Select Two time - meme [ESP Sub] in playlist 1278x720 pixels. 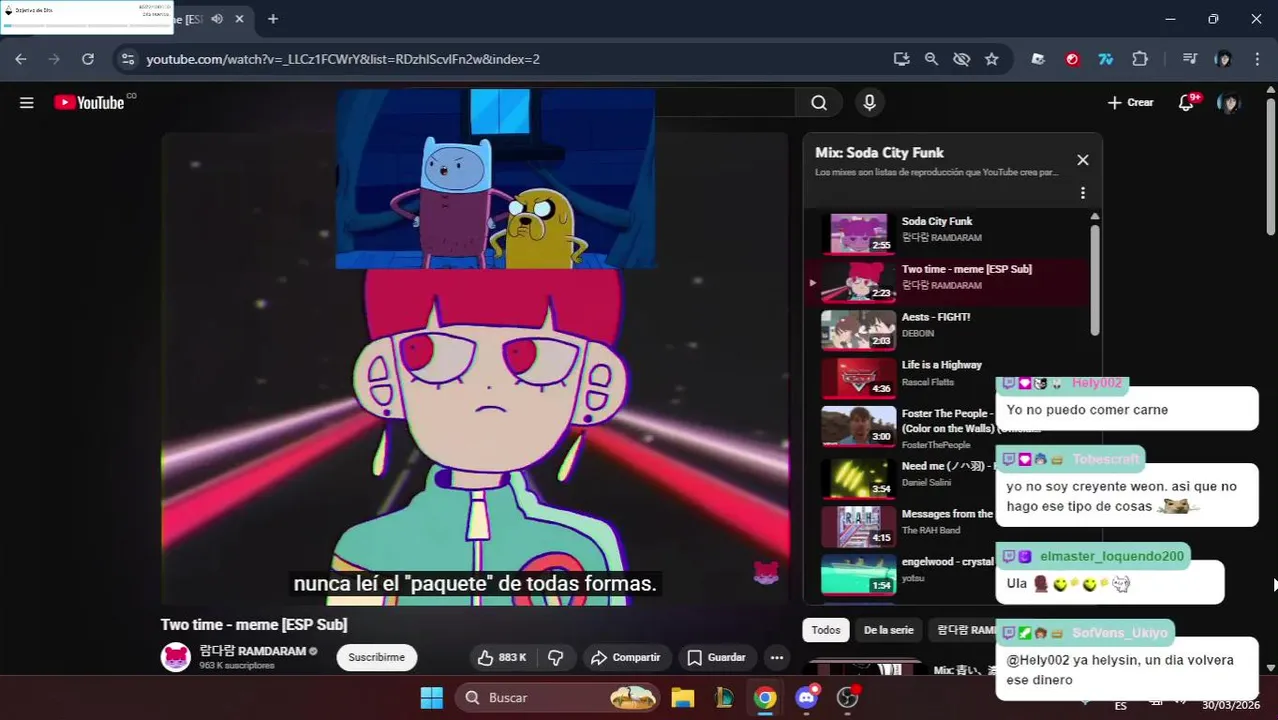(x=946, y=282)
